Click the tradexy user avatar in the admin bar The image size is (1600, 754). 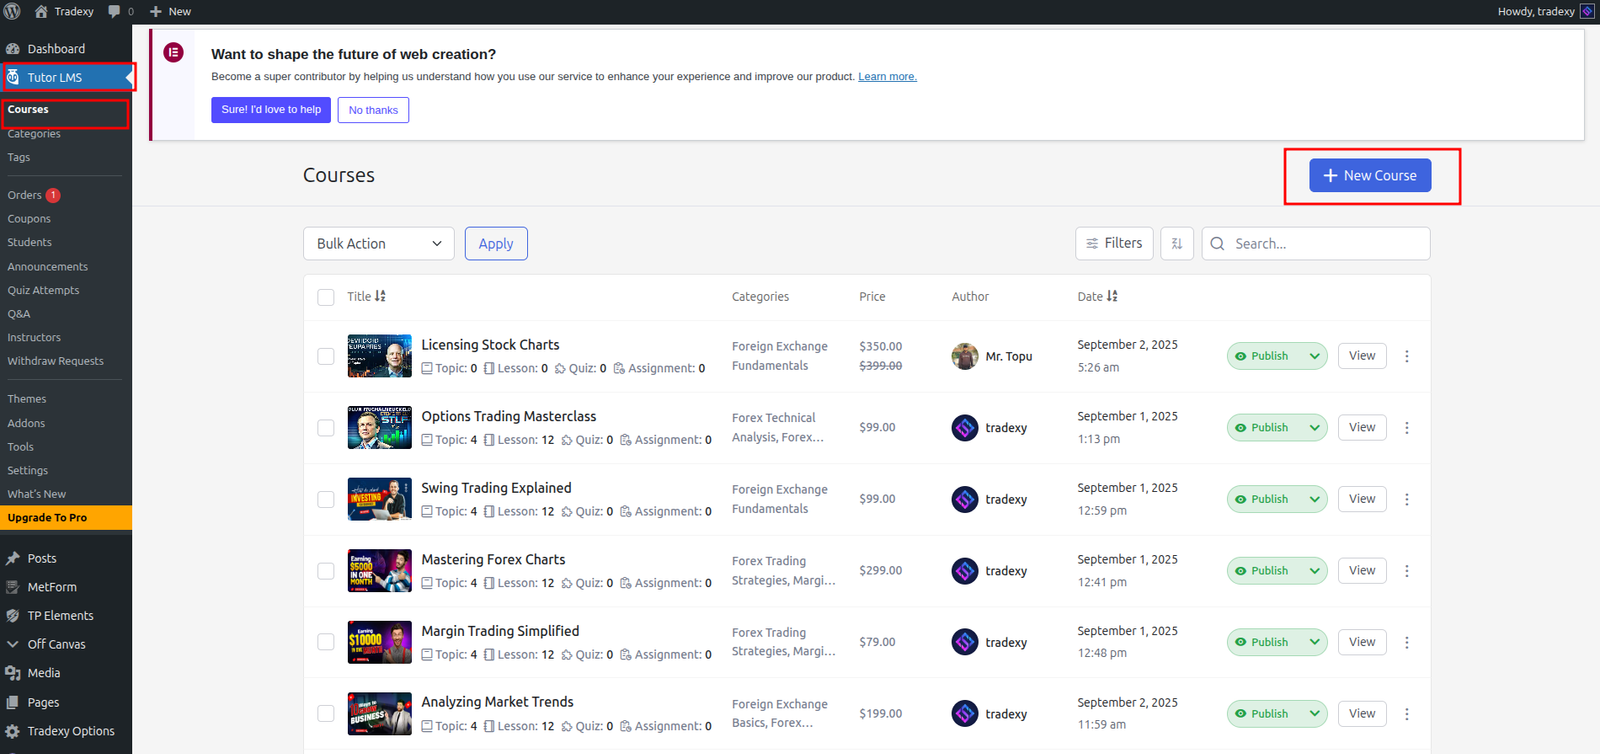[x=1587, y=11]
